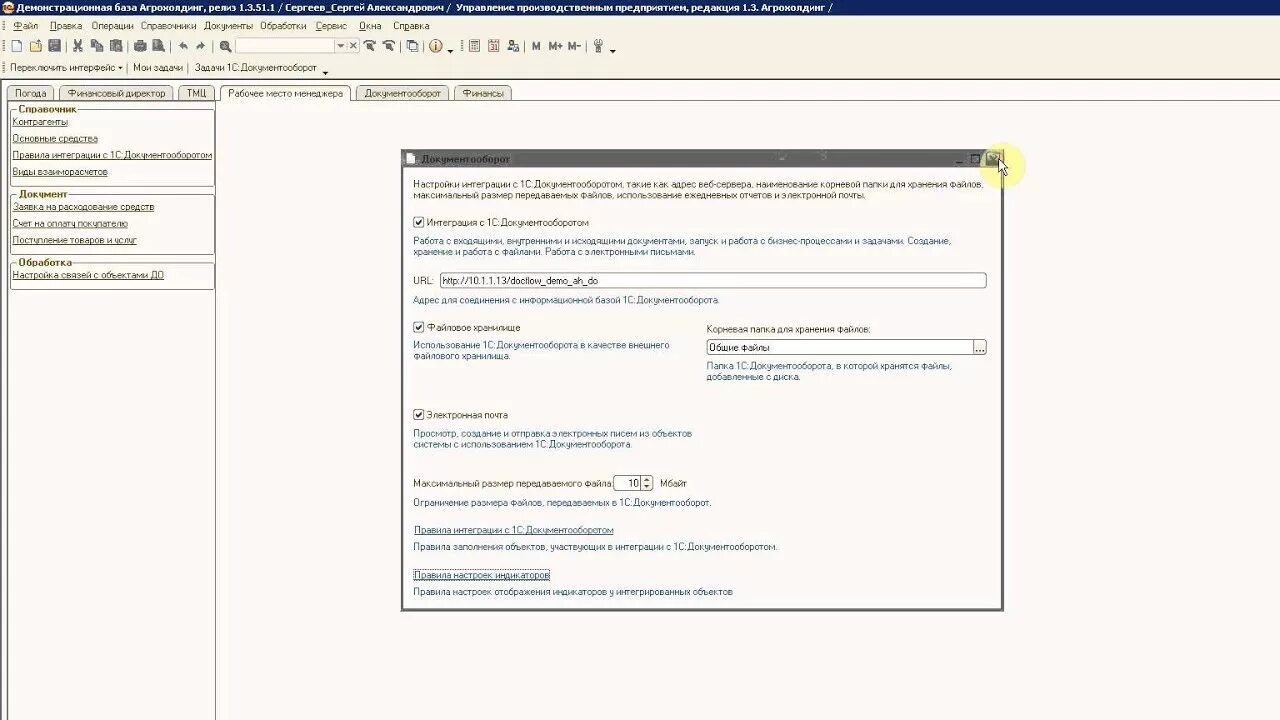The width and height of the screenshot is (1280, 720).
Task: Click the Print preview icon
Action: (x=159, y=46)
